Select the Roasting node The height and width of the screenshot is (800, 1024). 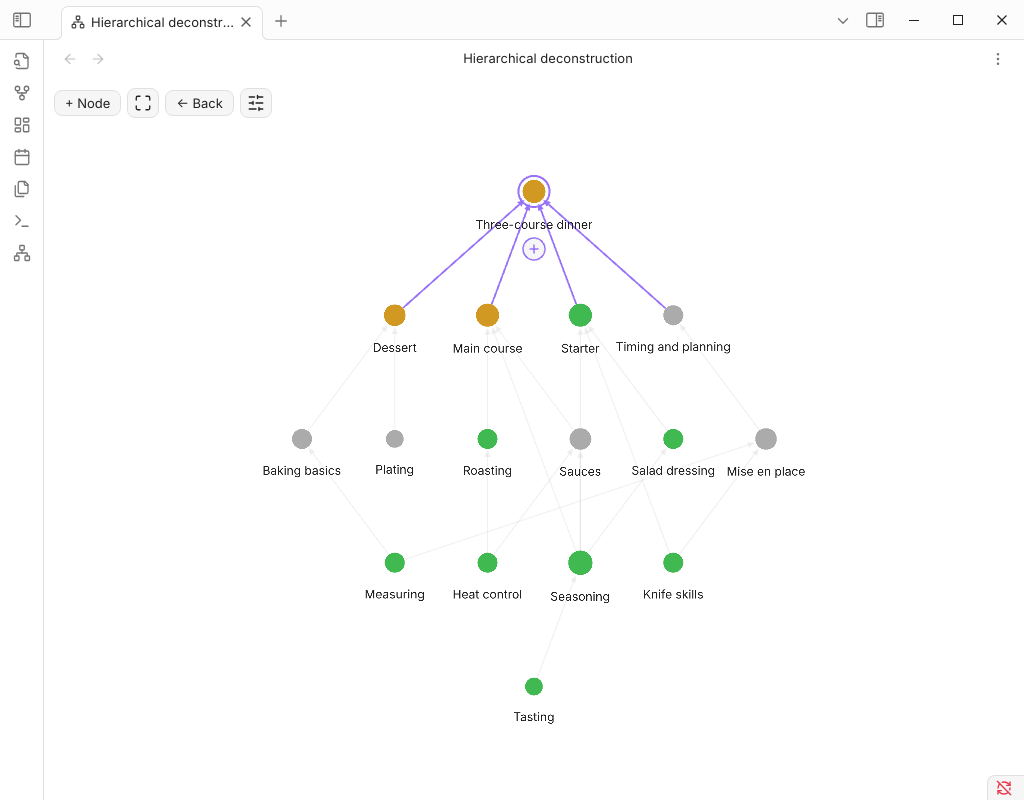click(487, 439)
